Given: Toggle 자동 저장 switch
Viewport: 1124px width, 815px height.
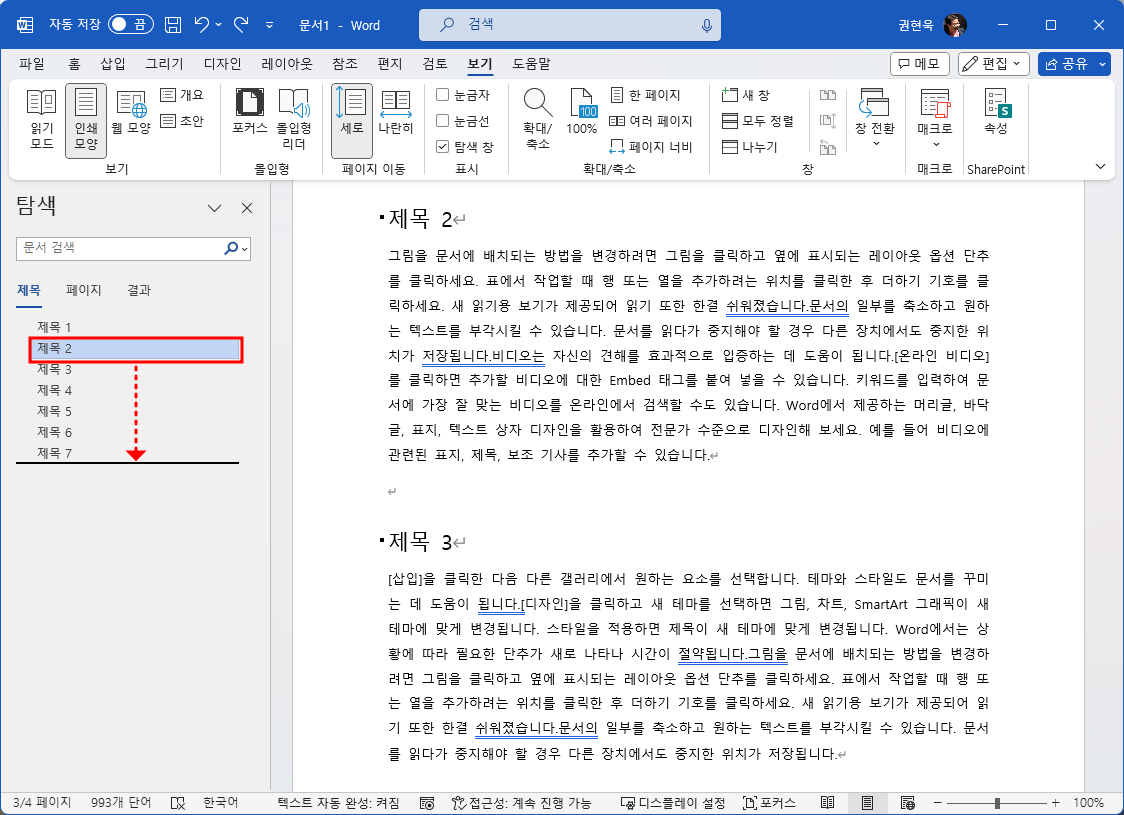Looking at the screenshot, I should [x=130, y=25].
